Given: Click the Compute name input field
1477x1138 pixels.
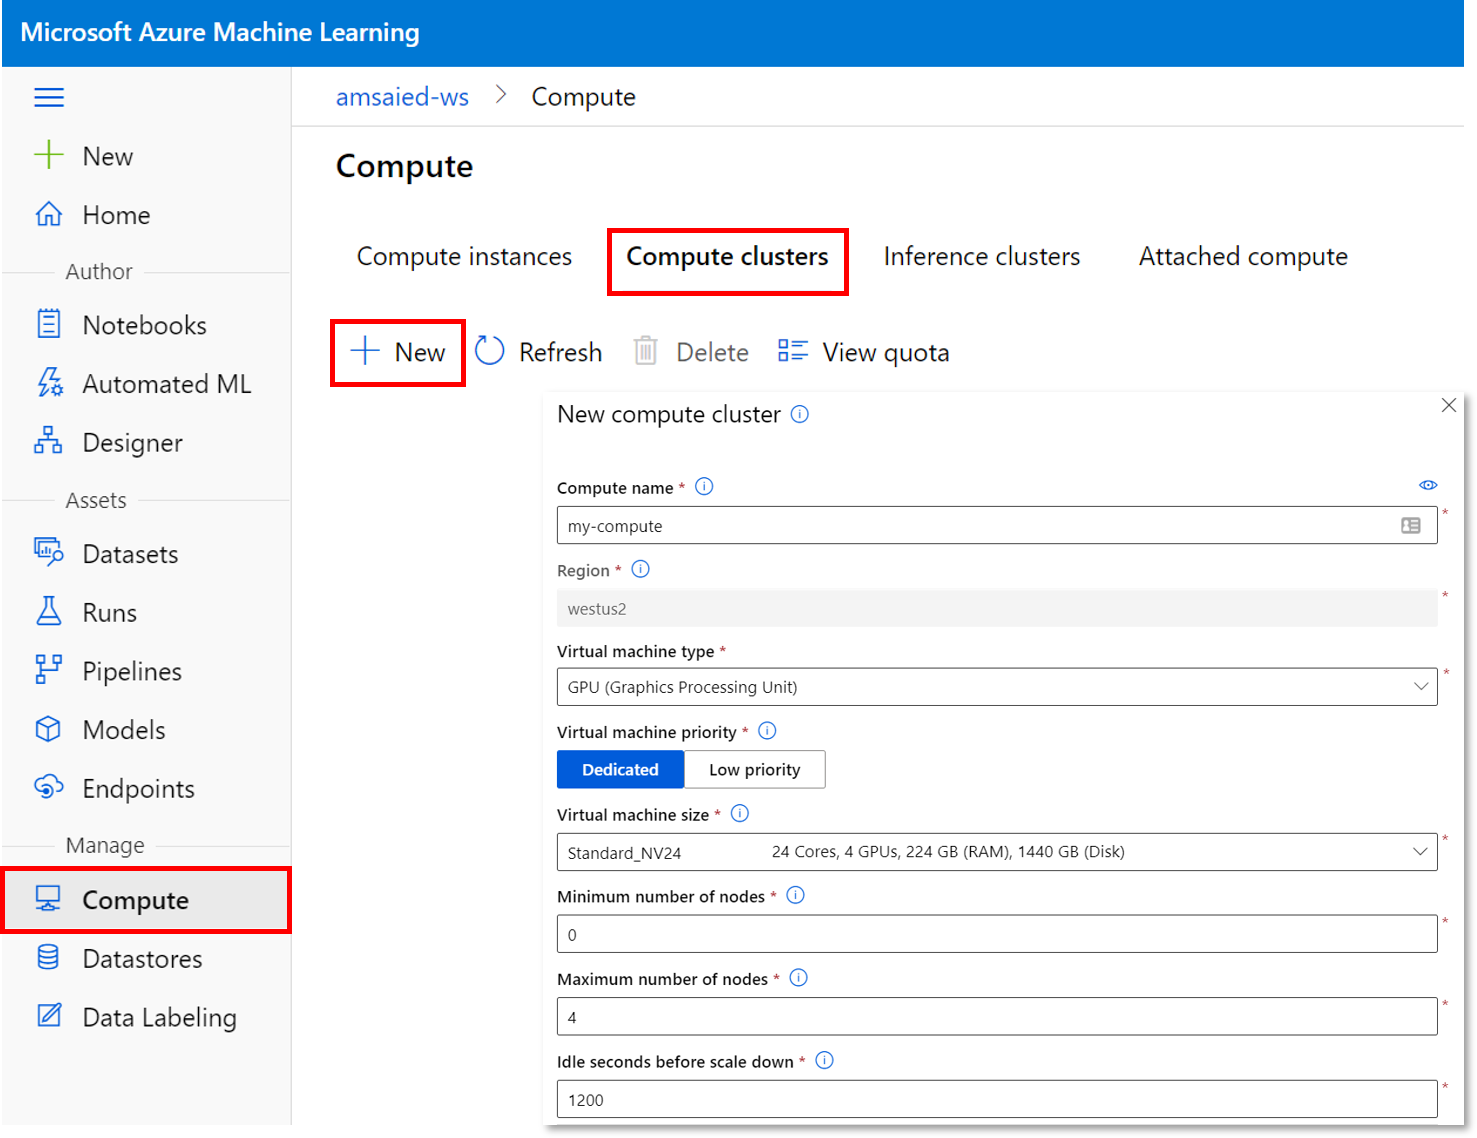Looking at the screenshot, I should click(x=997, y=525).
